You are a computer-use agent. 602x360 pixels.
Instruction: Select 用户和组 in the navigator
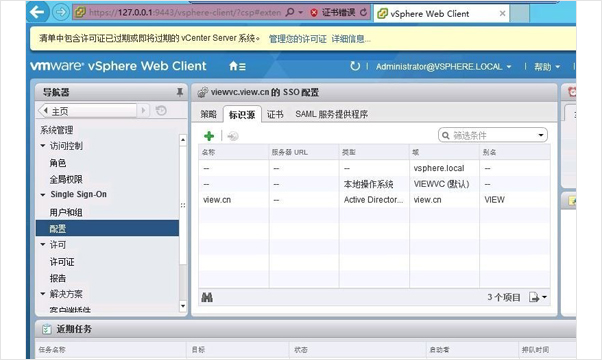(66, 212)
